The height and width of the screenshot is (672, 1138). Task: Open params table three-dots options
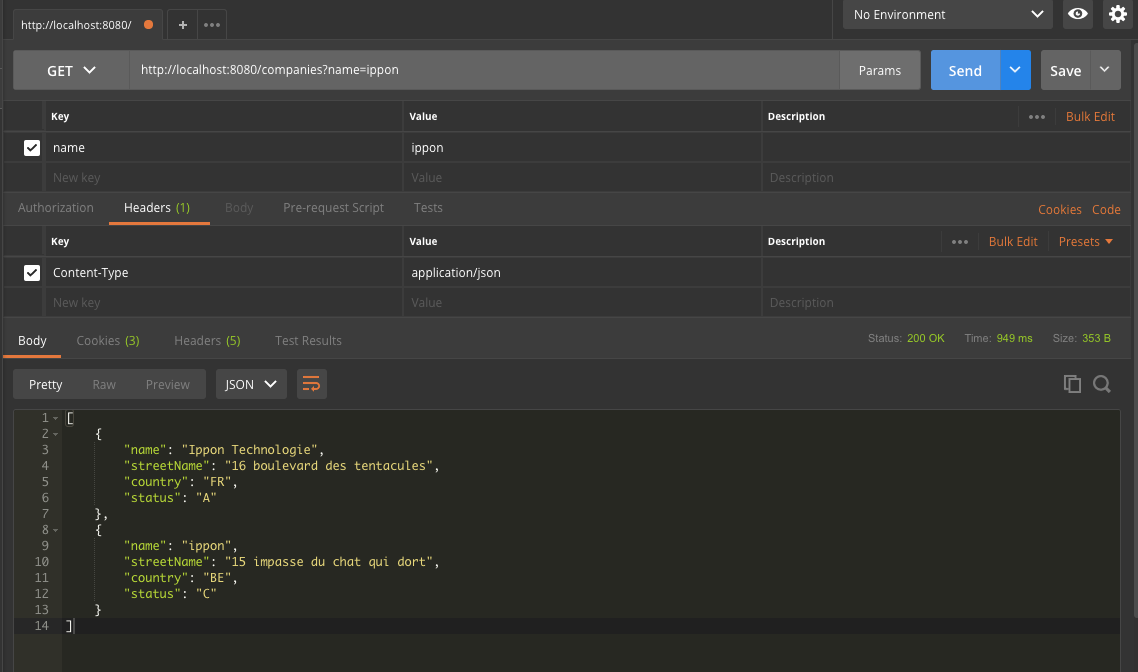(1037, 117)
